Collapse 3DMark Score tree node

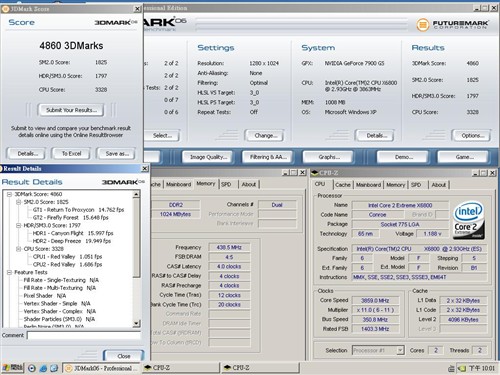point(9,194)
